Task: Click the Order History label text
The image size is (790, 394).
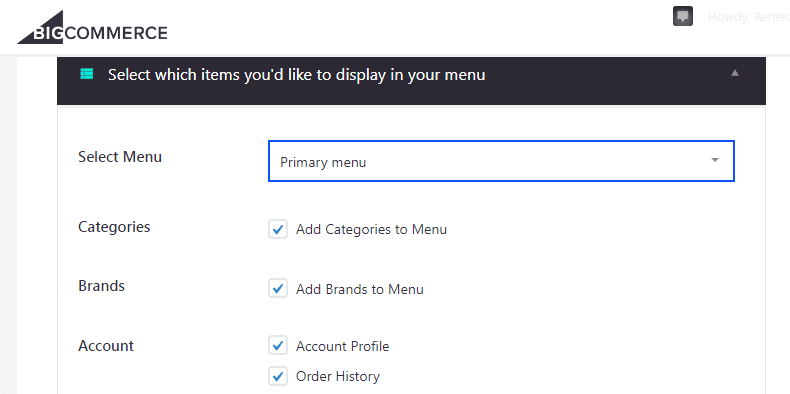Action: (338, 376)
